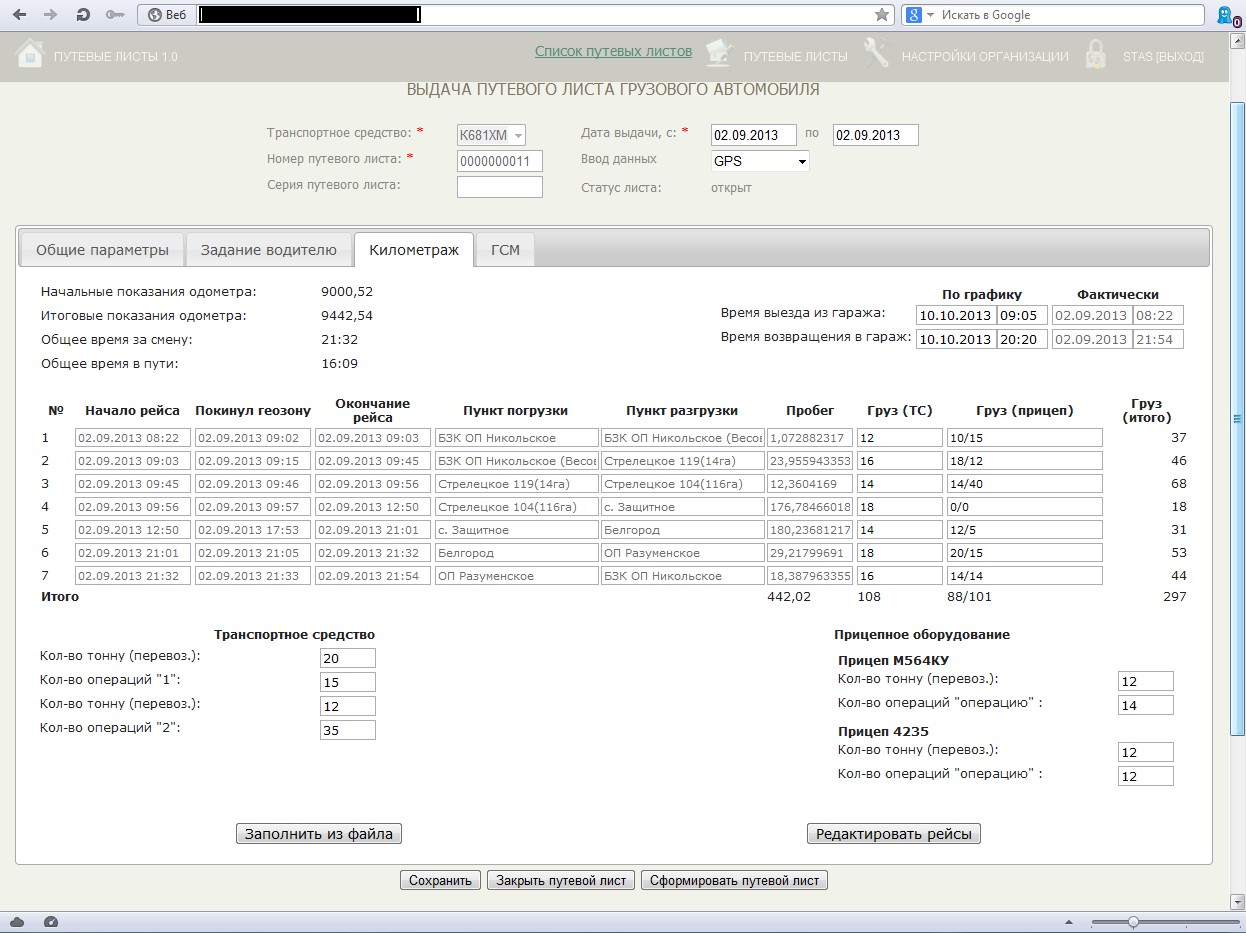Click the browser forward arrow
Image resolution: width=1246 pixels, height=933 pixels.
[51, 15]
